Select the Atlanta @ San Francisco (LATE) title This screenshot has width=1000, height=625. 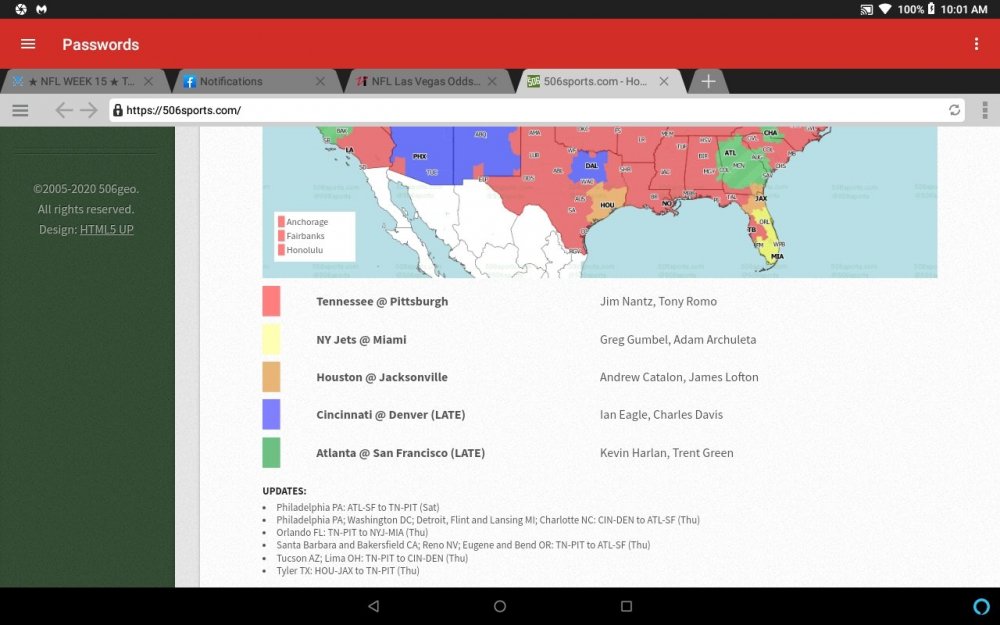[401, 453]
